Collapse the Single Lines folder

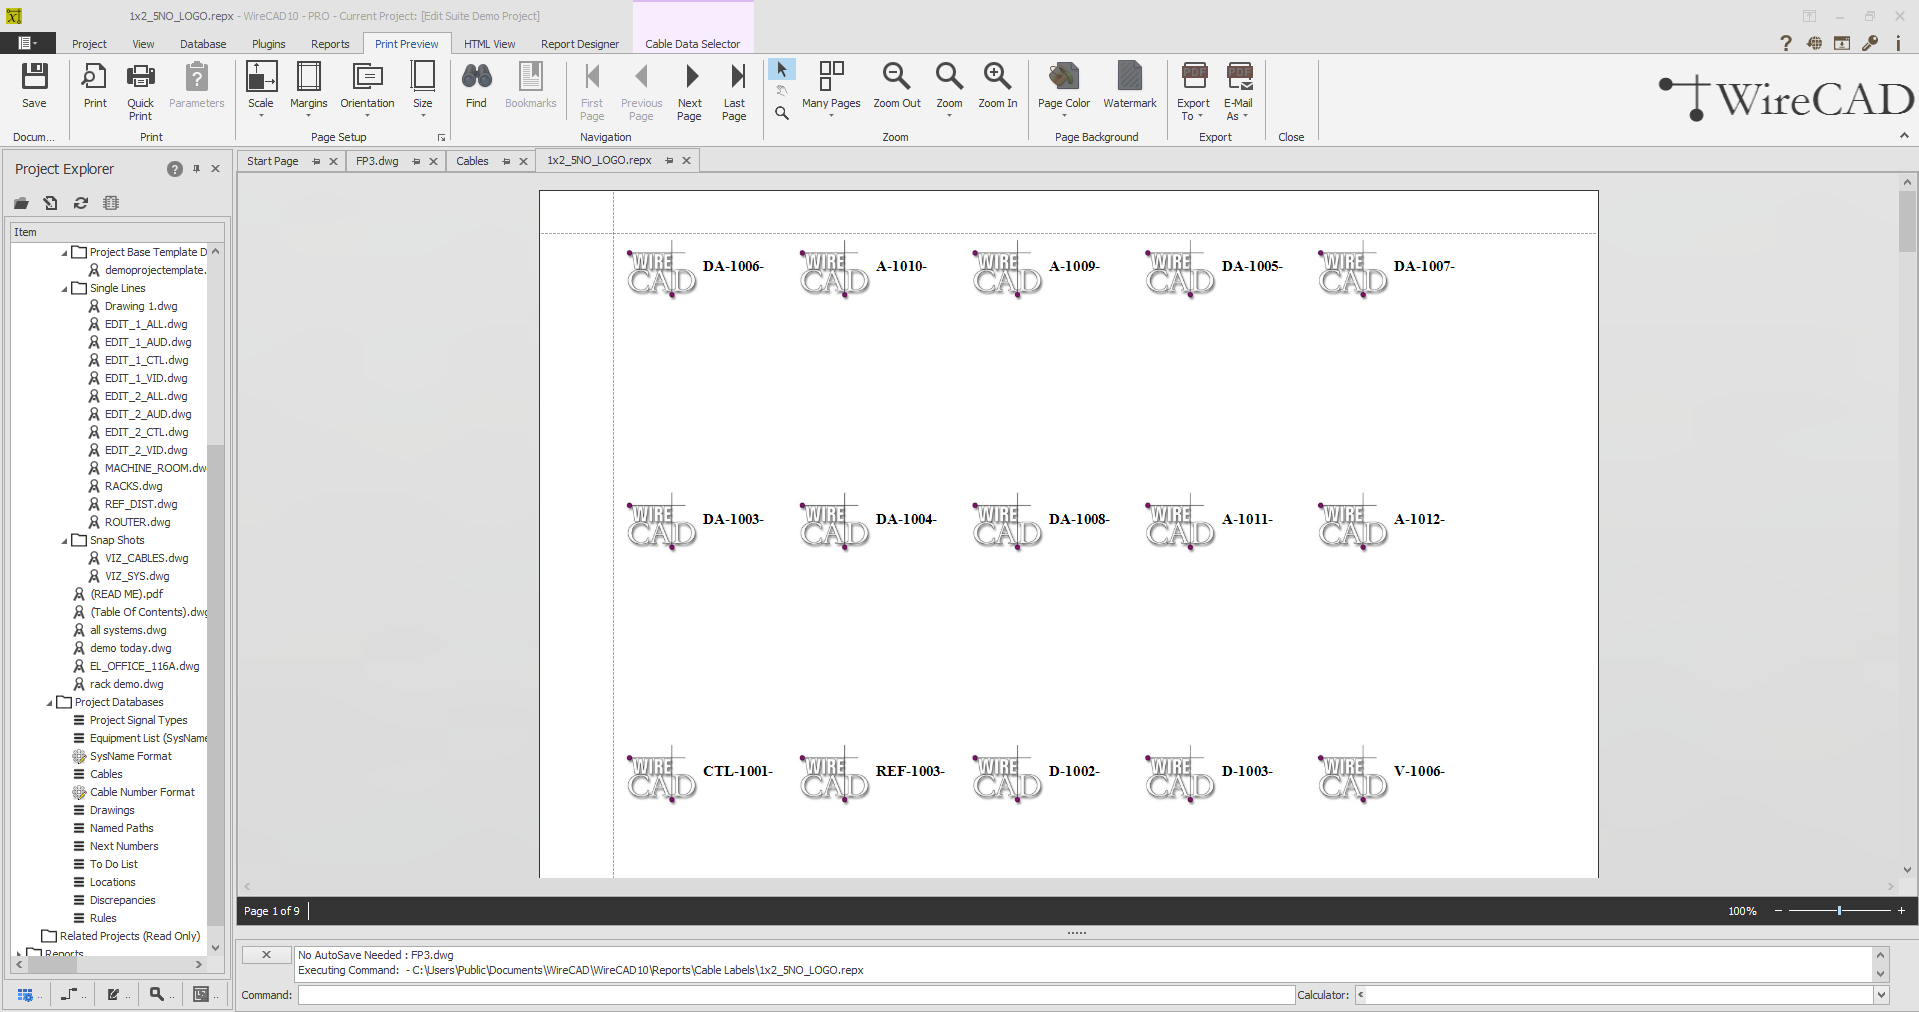65,289
